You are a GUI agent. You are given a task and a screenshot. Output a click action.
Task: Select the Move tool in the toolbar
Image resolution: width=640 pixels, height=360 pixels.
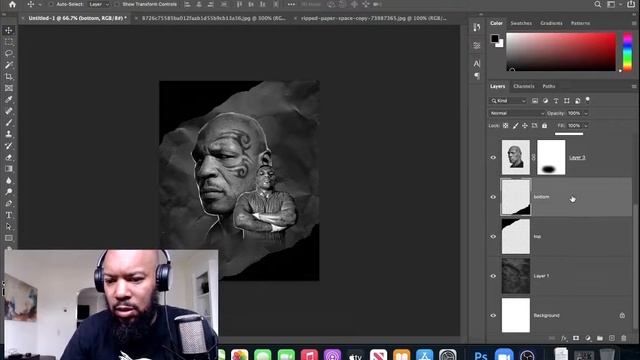tap(9, 30)
